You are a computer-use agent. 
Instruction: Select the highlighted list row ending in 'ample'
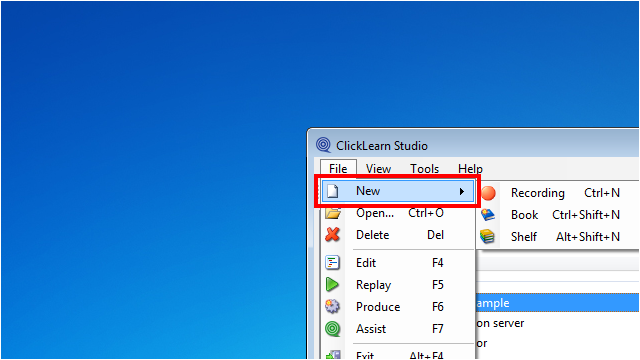557,303
